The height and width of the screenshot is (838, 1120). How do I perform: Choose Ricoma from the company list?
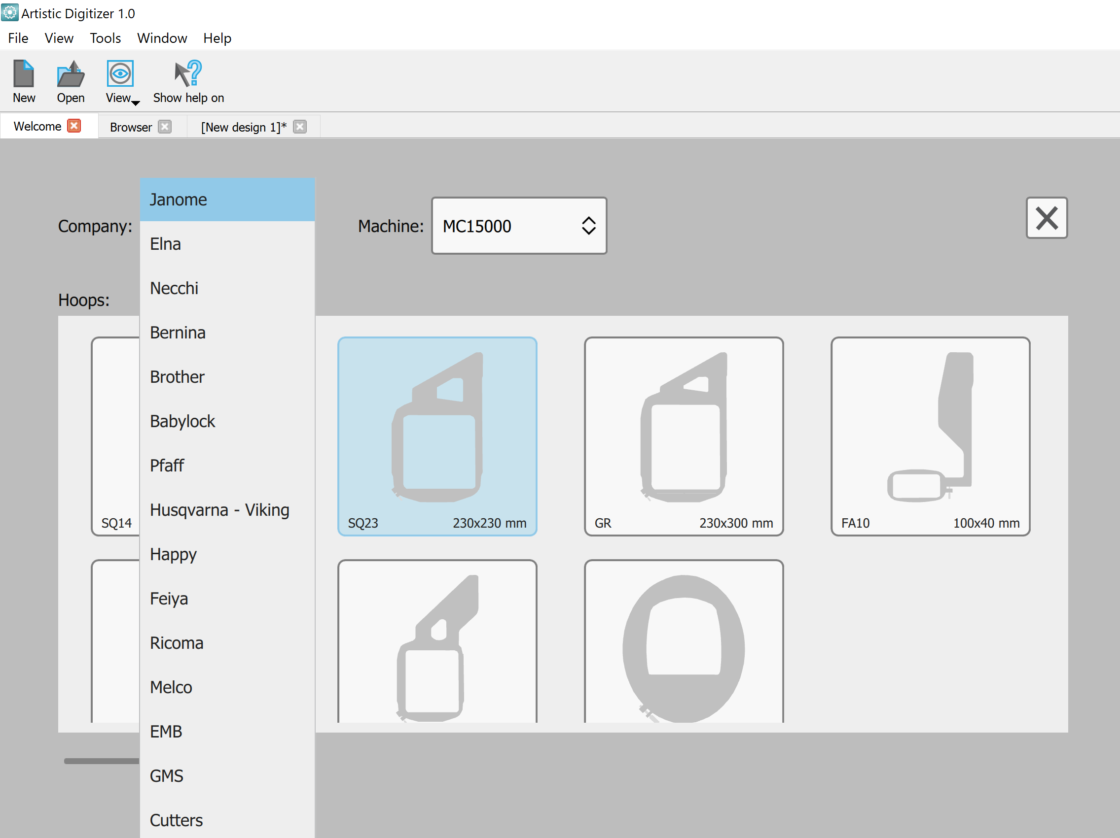click(227, 643)
